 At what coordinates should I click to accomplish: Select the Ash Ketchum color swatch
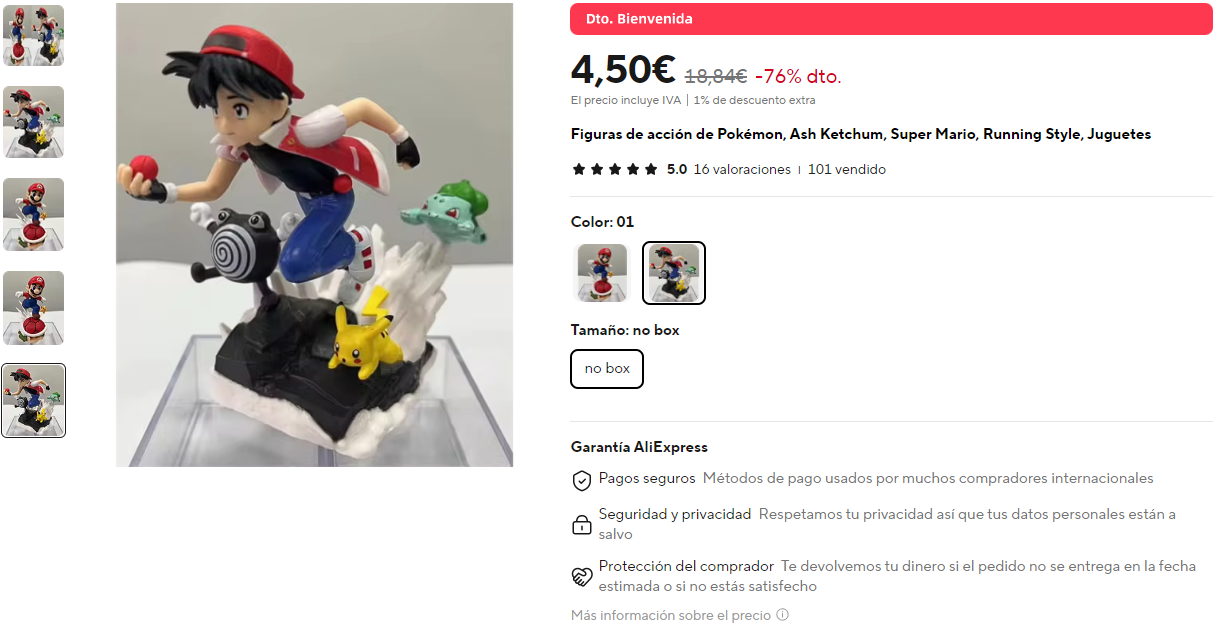pyautogui.click(x=673, y=273)
